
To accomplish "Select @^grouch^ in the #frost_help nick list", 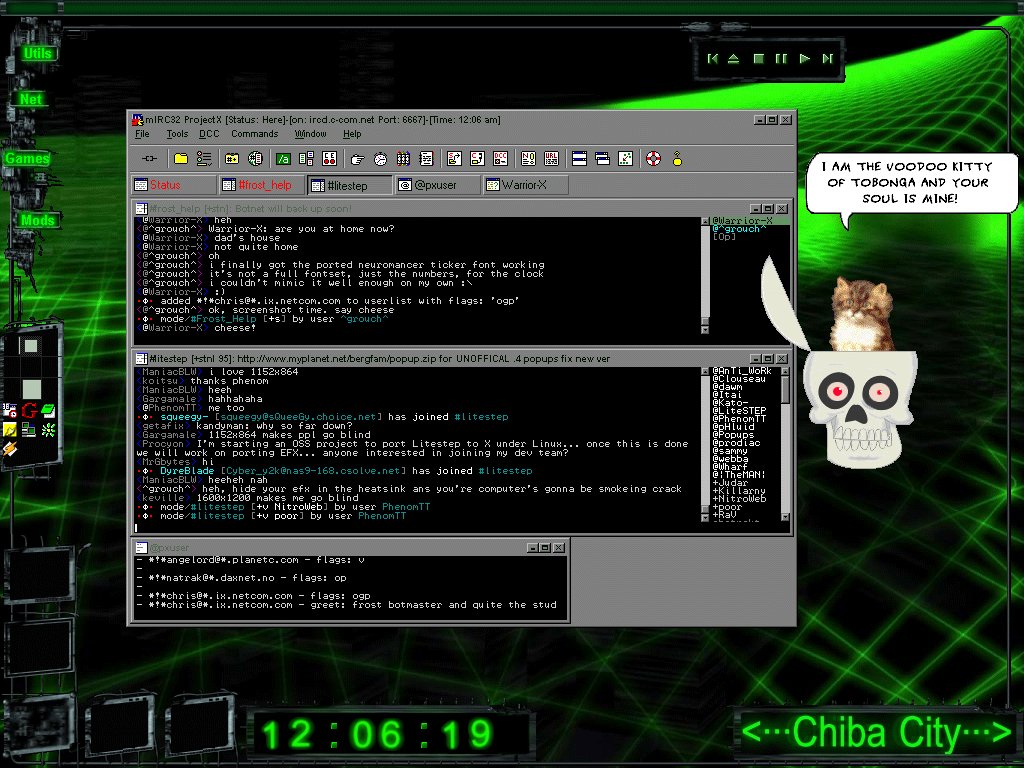I will (x=740, y=229).
